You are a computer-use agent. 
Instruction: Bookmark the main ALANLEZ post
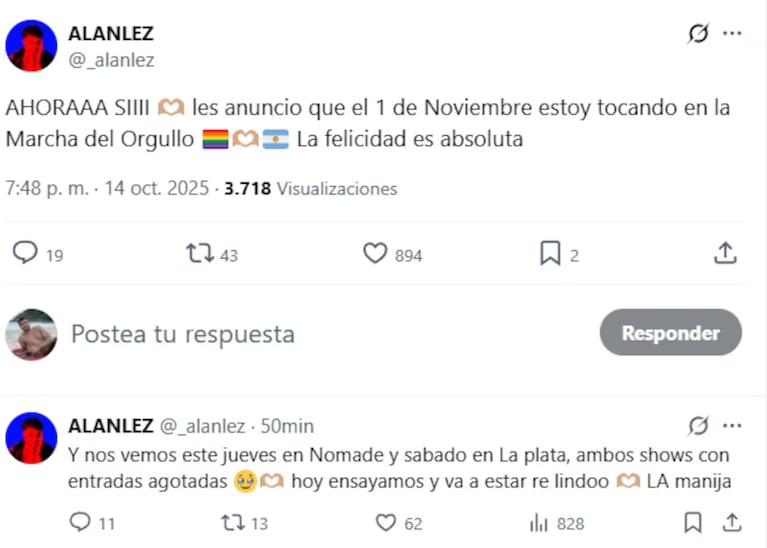pos(550,254)
